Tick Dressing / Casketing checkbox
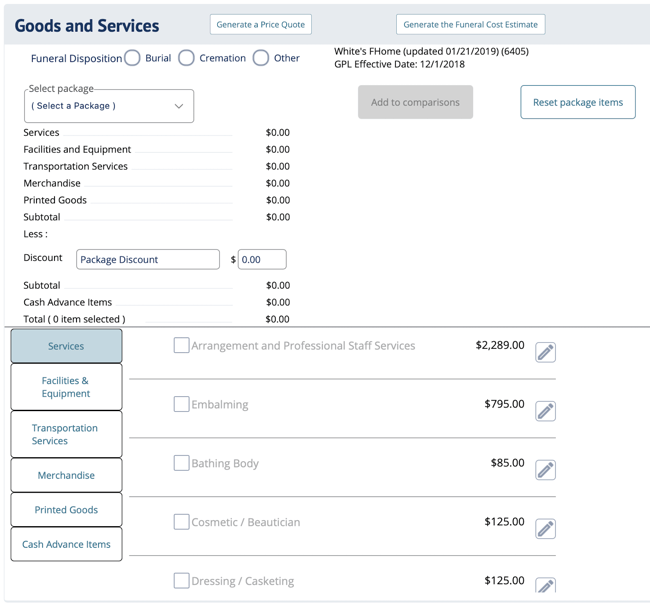Screen dimensions: 650x607 pyautogui.click(x=181, y=580)
